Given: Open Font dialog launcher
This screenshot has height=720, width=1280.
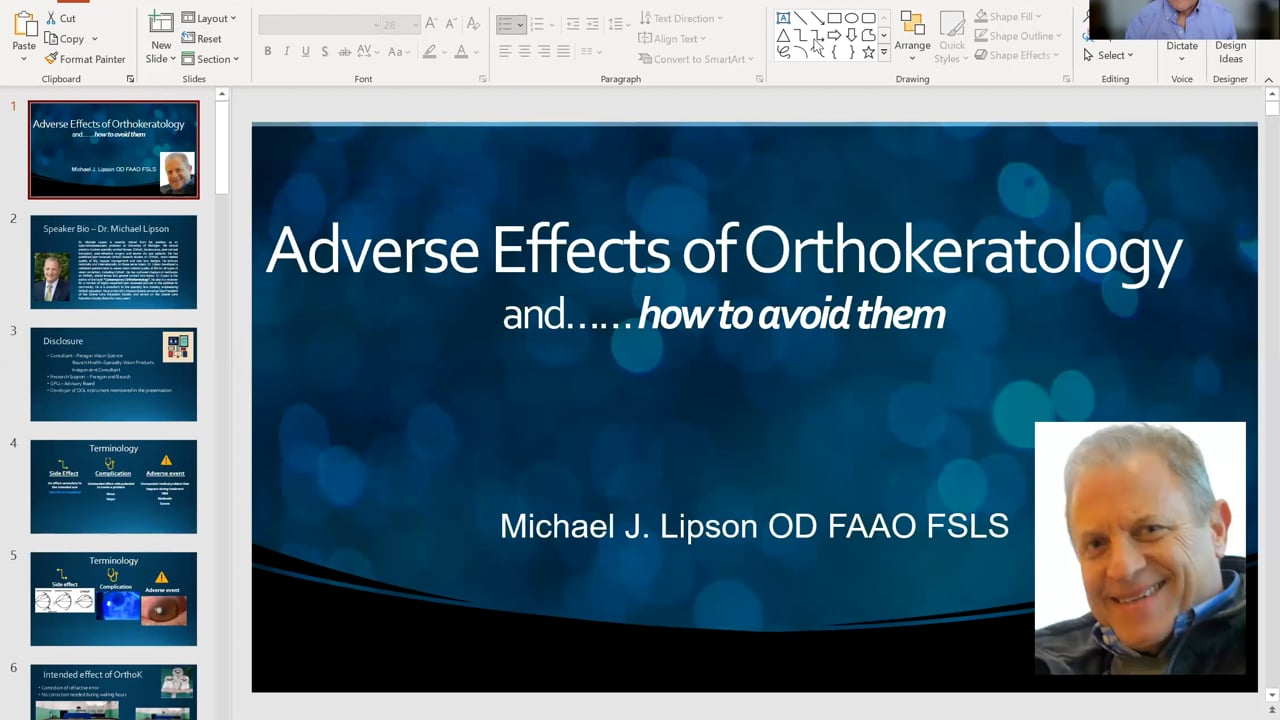Looking at the screenshot, I should click(x=482, y=79).
